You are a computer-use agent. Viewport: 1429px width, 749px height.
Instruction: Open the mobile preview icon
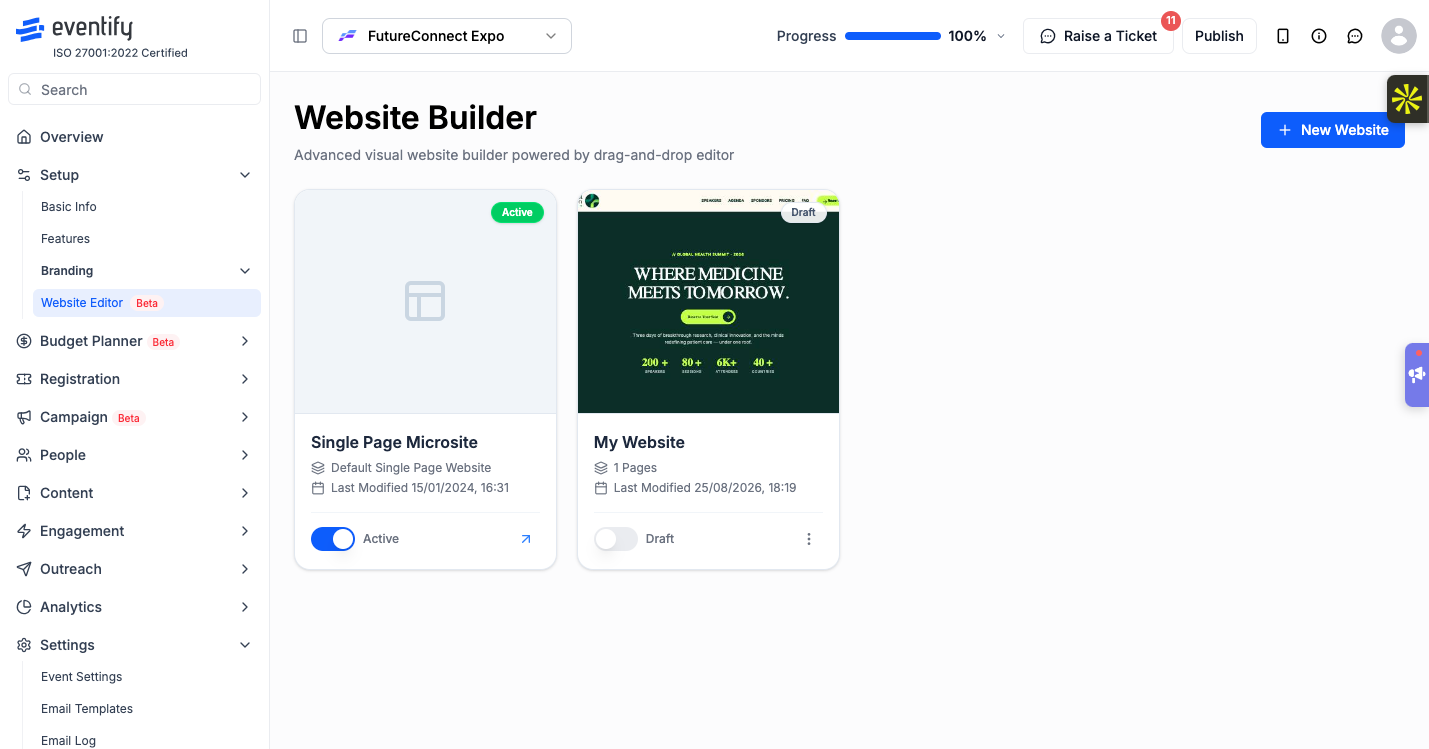(1283, 36)
